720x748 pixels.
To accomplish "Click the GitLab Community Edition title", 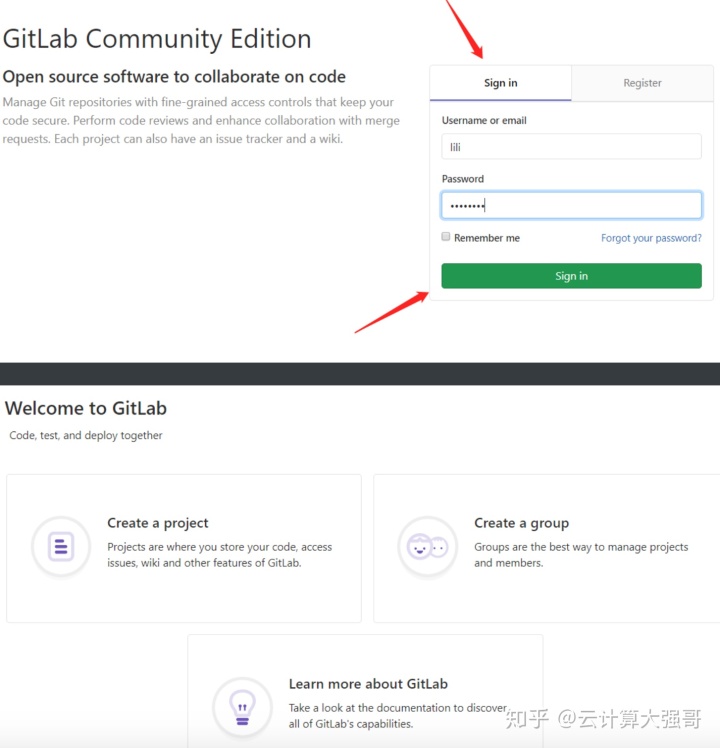I will coord(157,39).
